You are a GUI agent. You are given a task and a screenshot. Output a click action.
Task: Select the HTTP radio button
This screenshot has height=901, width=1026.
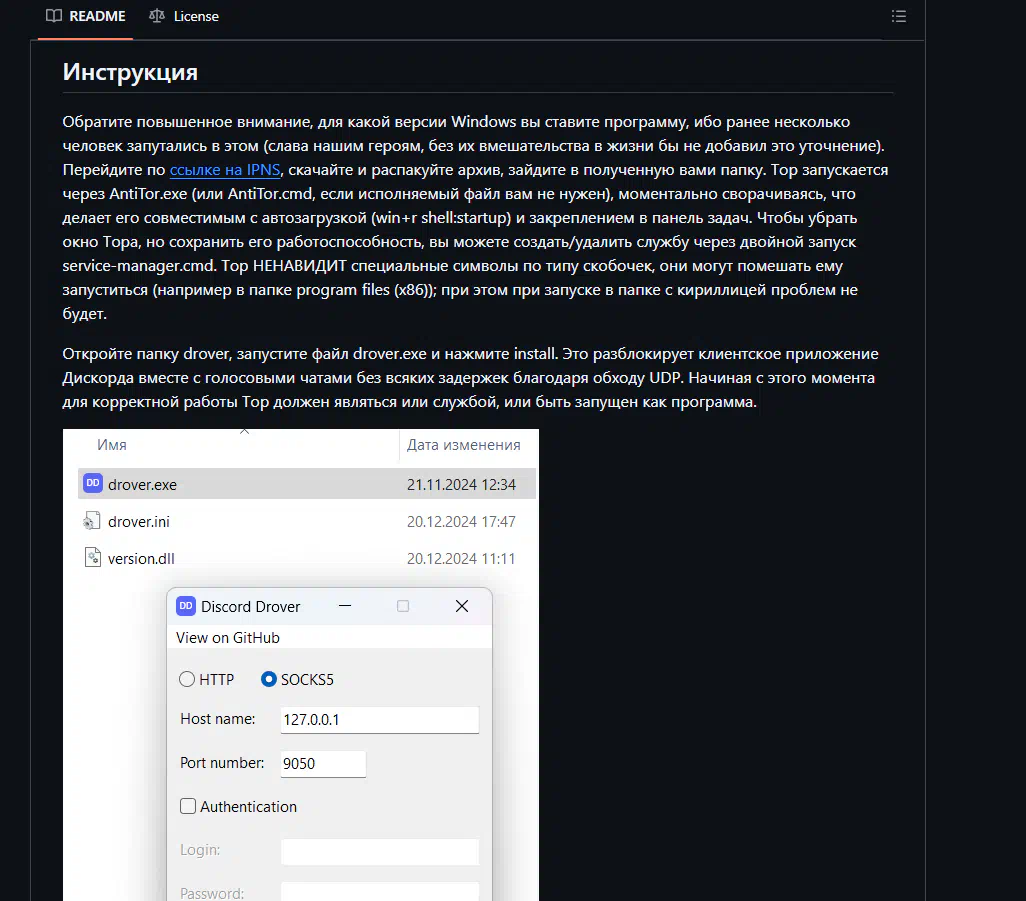tap(187, 679)
